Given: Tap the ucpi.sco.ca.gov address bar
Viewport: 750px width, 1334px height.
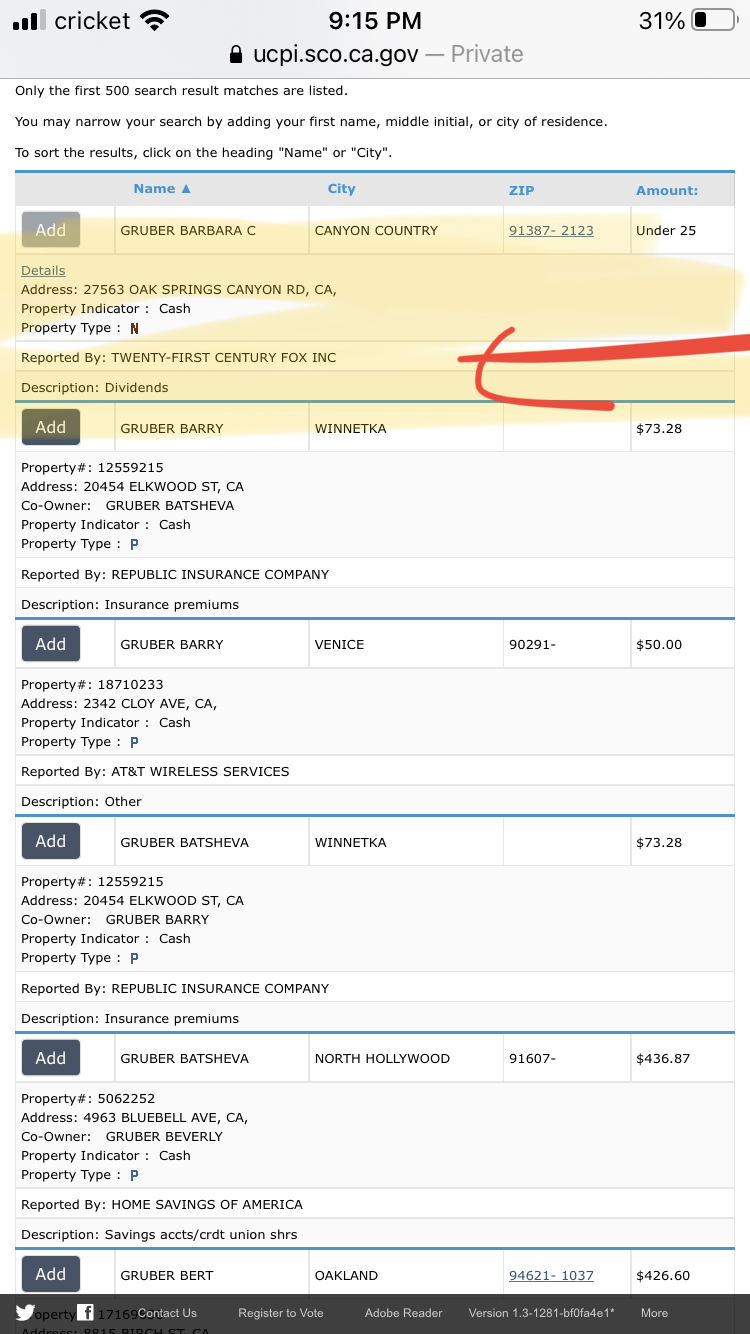Looking at the screenshot, I should (x=376, y=54).
